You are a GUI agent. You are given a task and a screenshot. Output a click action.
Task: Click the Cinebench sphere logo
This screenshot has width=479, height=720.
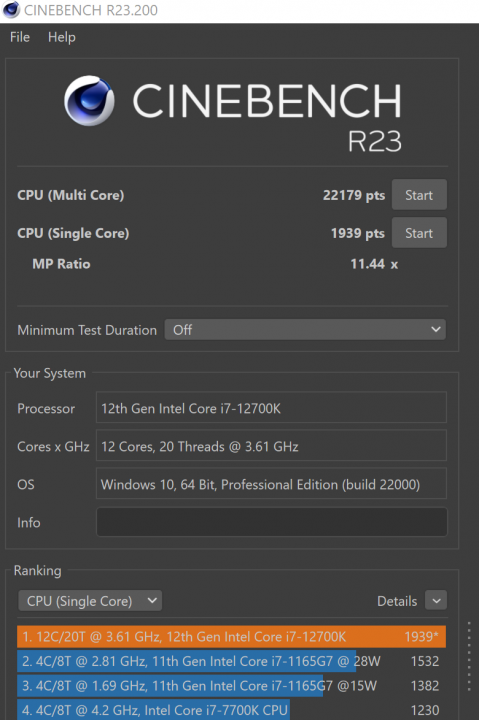89,101
